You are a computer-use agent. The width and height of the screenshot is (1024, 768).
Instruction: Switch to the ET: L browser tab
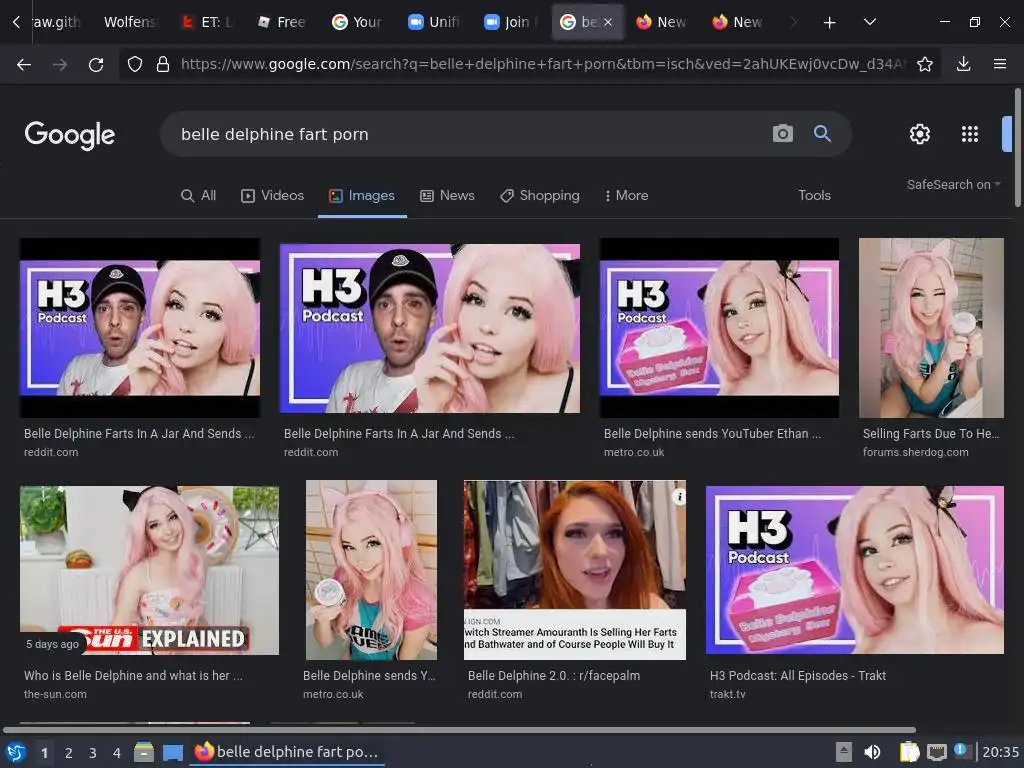click(x=208, y=22)
